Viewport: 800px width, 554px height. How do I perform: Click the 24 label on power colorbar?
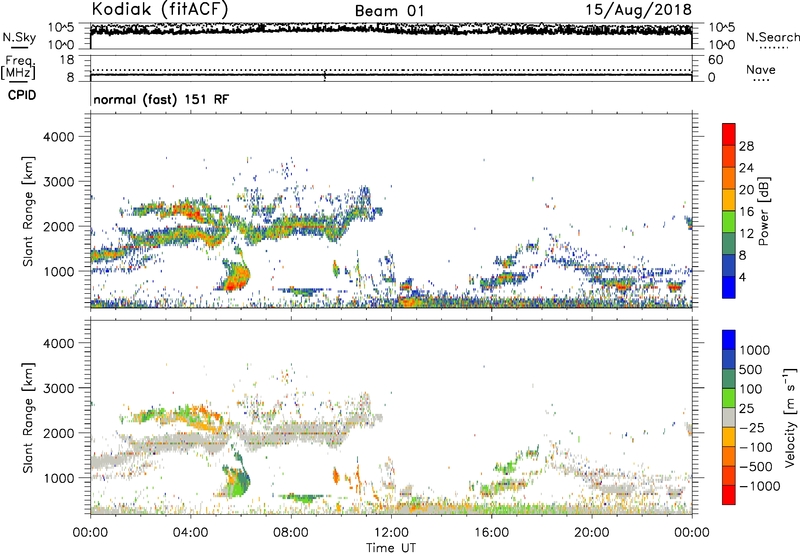[x=746, y=168]
